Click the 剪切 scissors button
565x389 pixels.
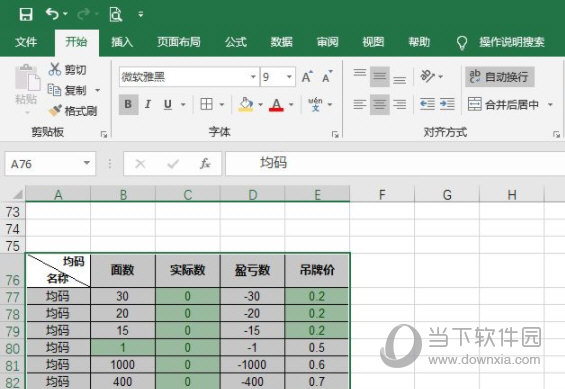68,69
